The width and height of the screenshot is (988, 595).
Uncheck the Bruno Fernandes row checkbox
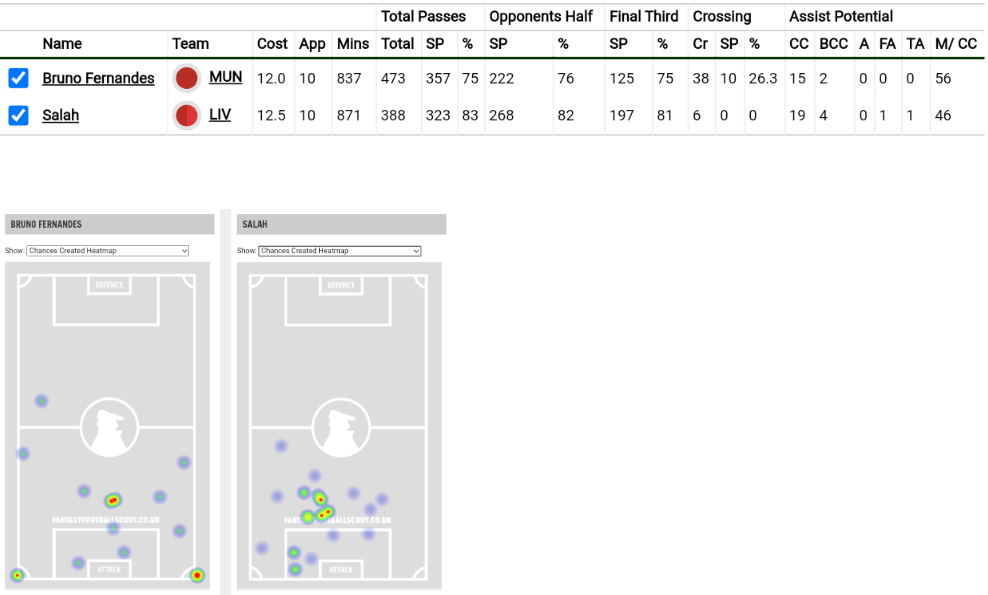18,78
